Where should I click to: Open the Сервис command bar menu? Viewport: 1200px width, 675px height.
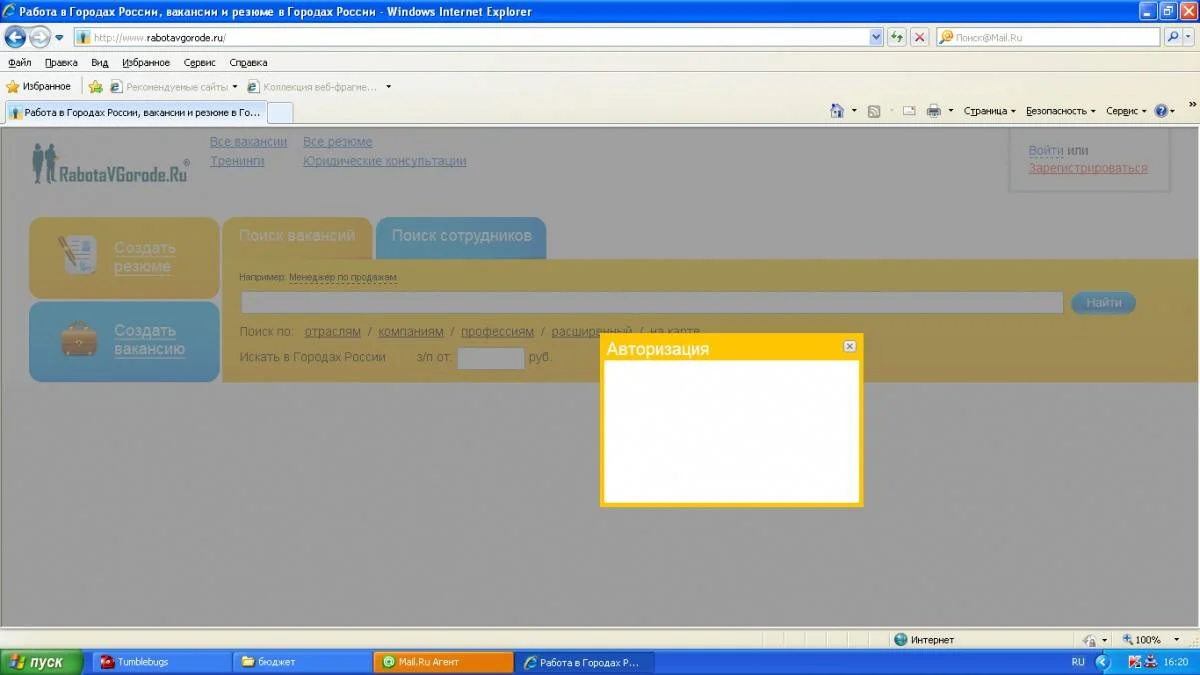(x=1126, y=111)
